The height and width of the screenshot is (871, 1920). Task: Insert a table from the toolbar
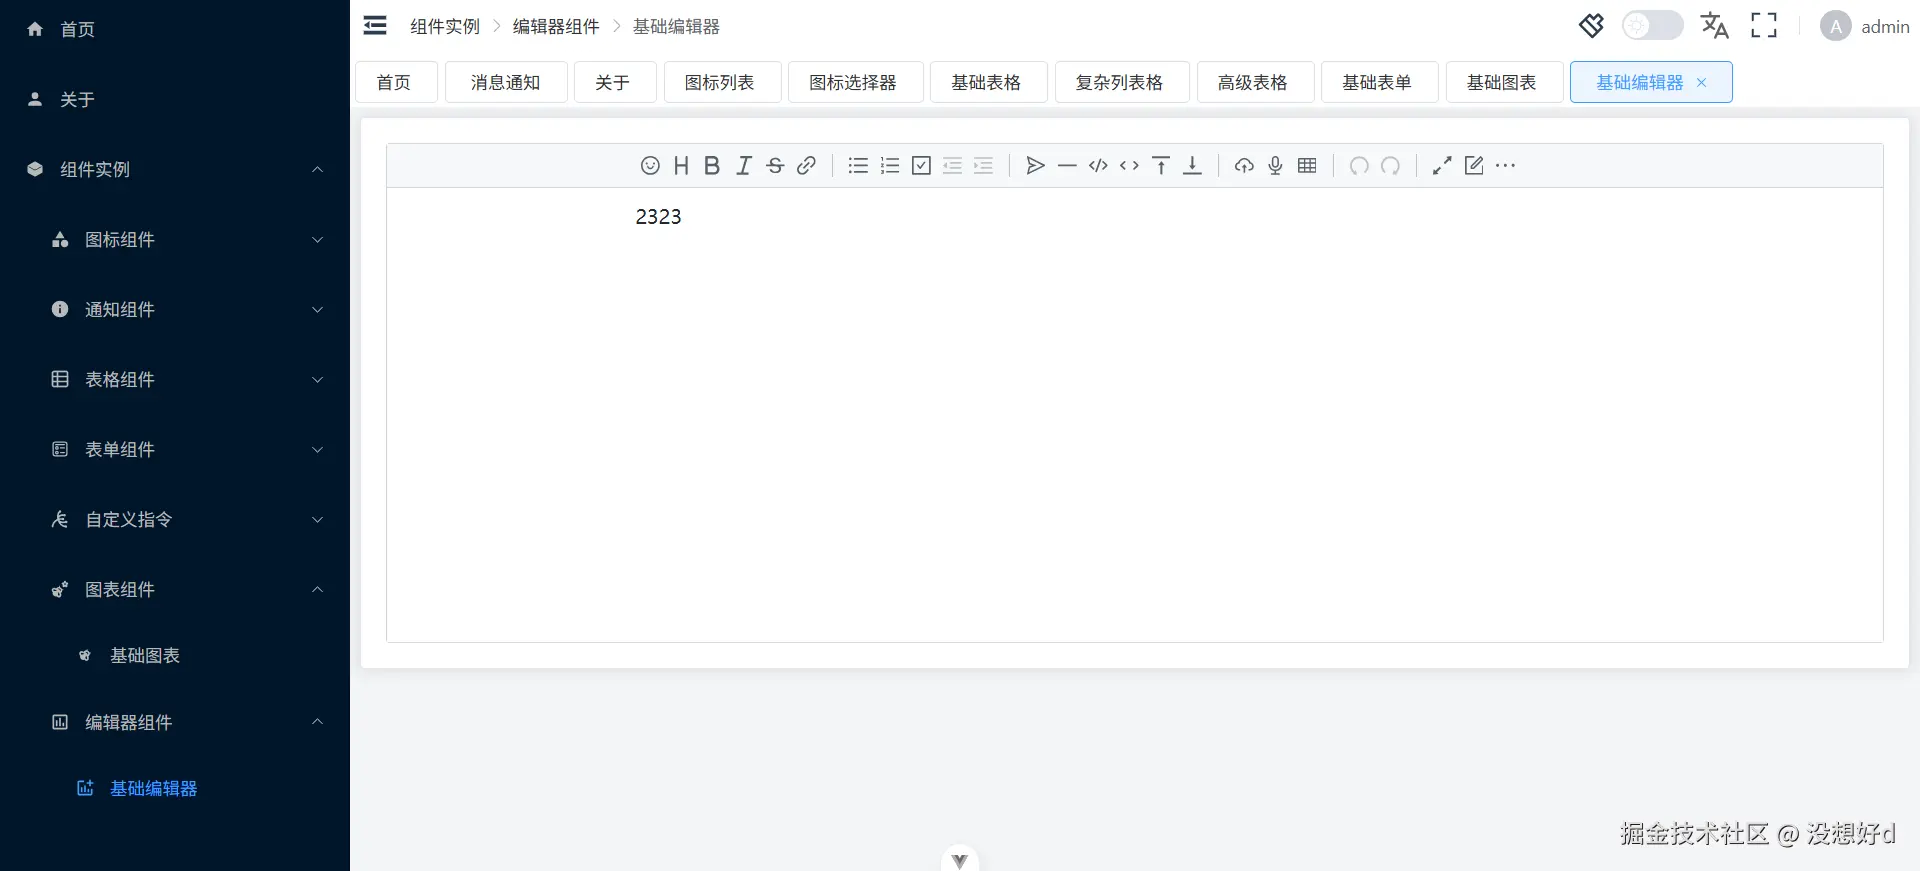tap(1307, 166)
